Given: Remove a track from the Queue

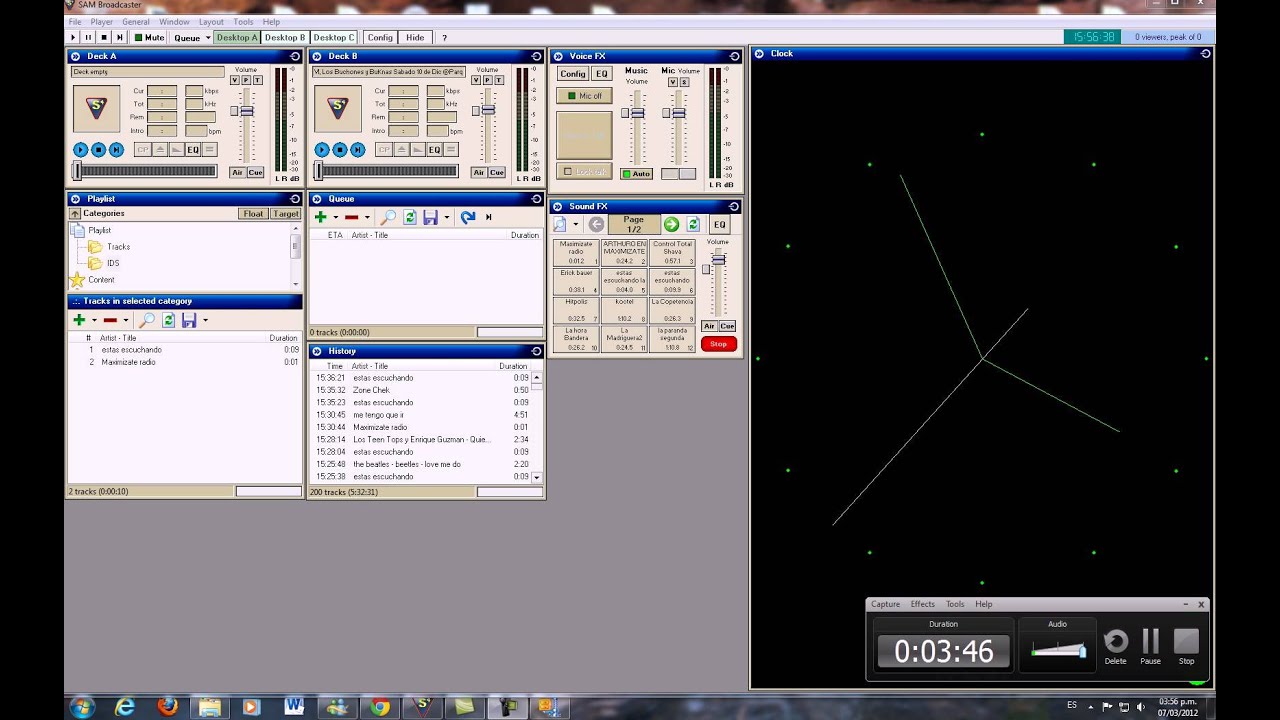Looking at the screenshot, I should pos(351,217).
